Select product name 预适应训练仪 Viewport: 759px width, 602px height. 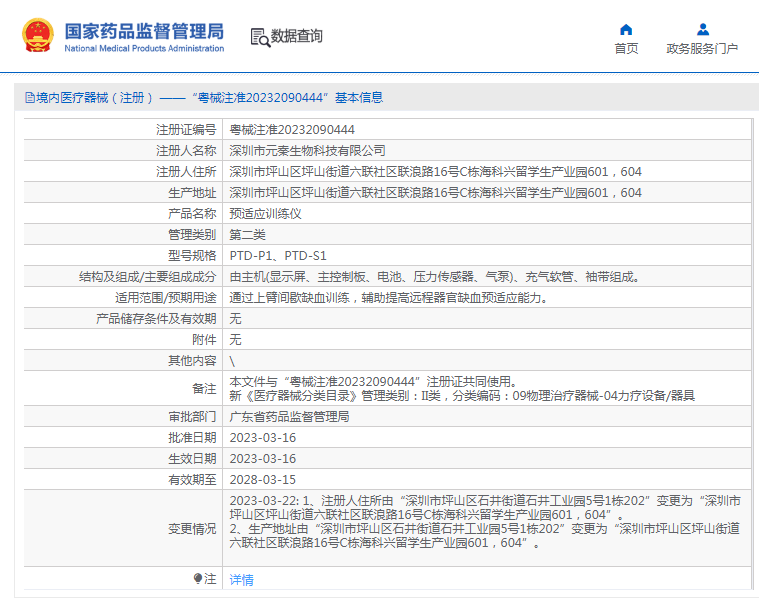pos(265,213)
